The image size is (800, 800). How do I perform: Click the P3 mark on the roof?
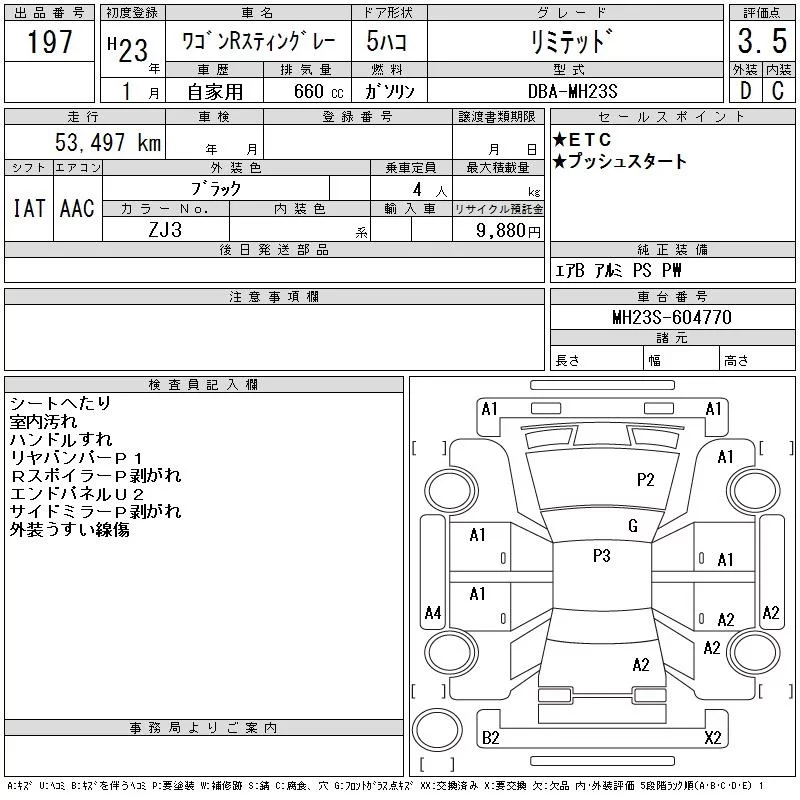point(602,556)
